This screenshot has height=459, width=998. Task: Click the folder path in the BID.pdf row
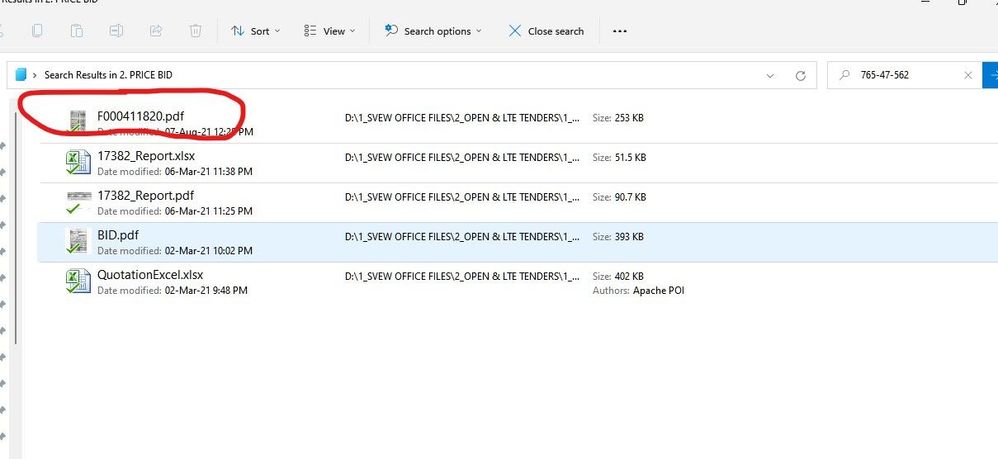[x=462, y=237]
